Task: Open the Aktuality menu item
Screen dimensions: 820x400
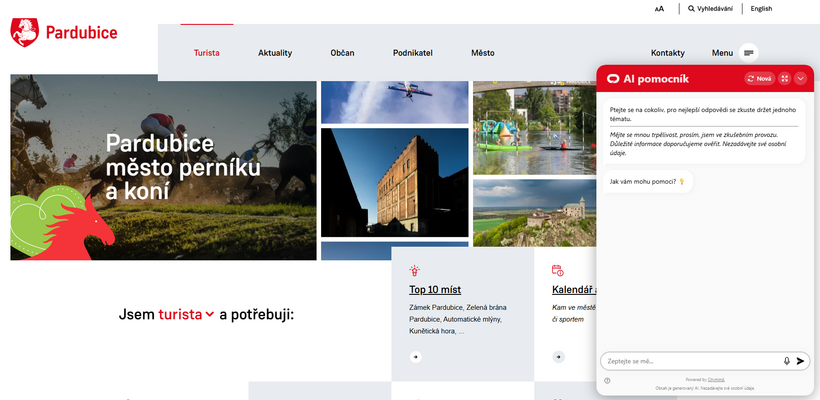Action: [275, 53]
